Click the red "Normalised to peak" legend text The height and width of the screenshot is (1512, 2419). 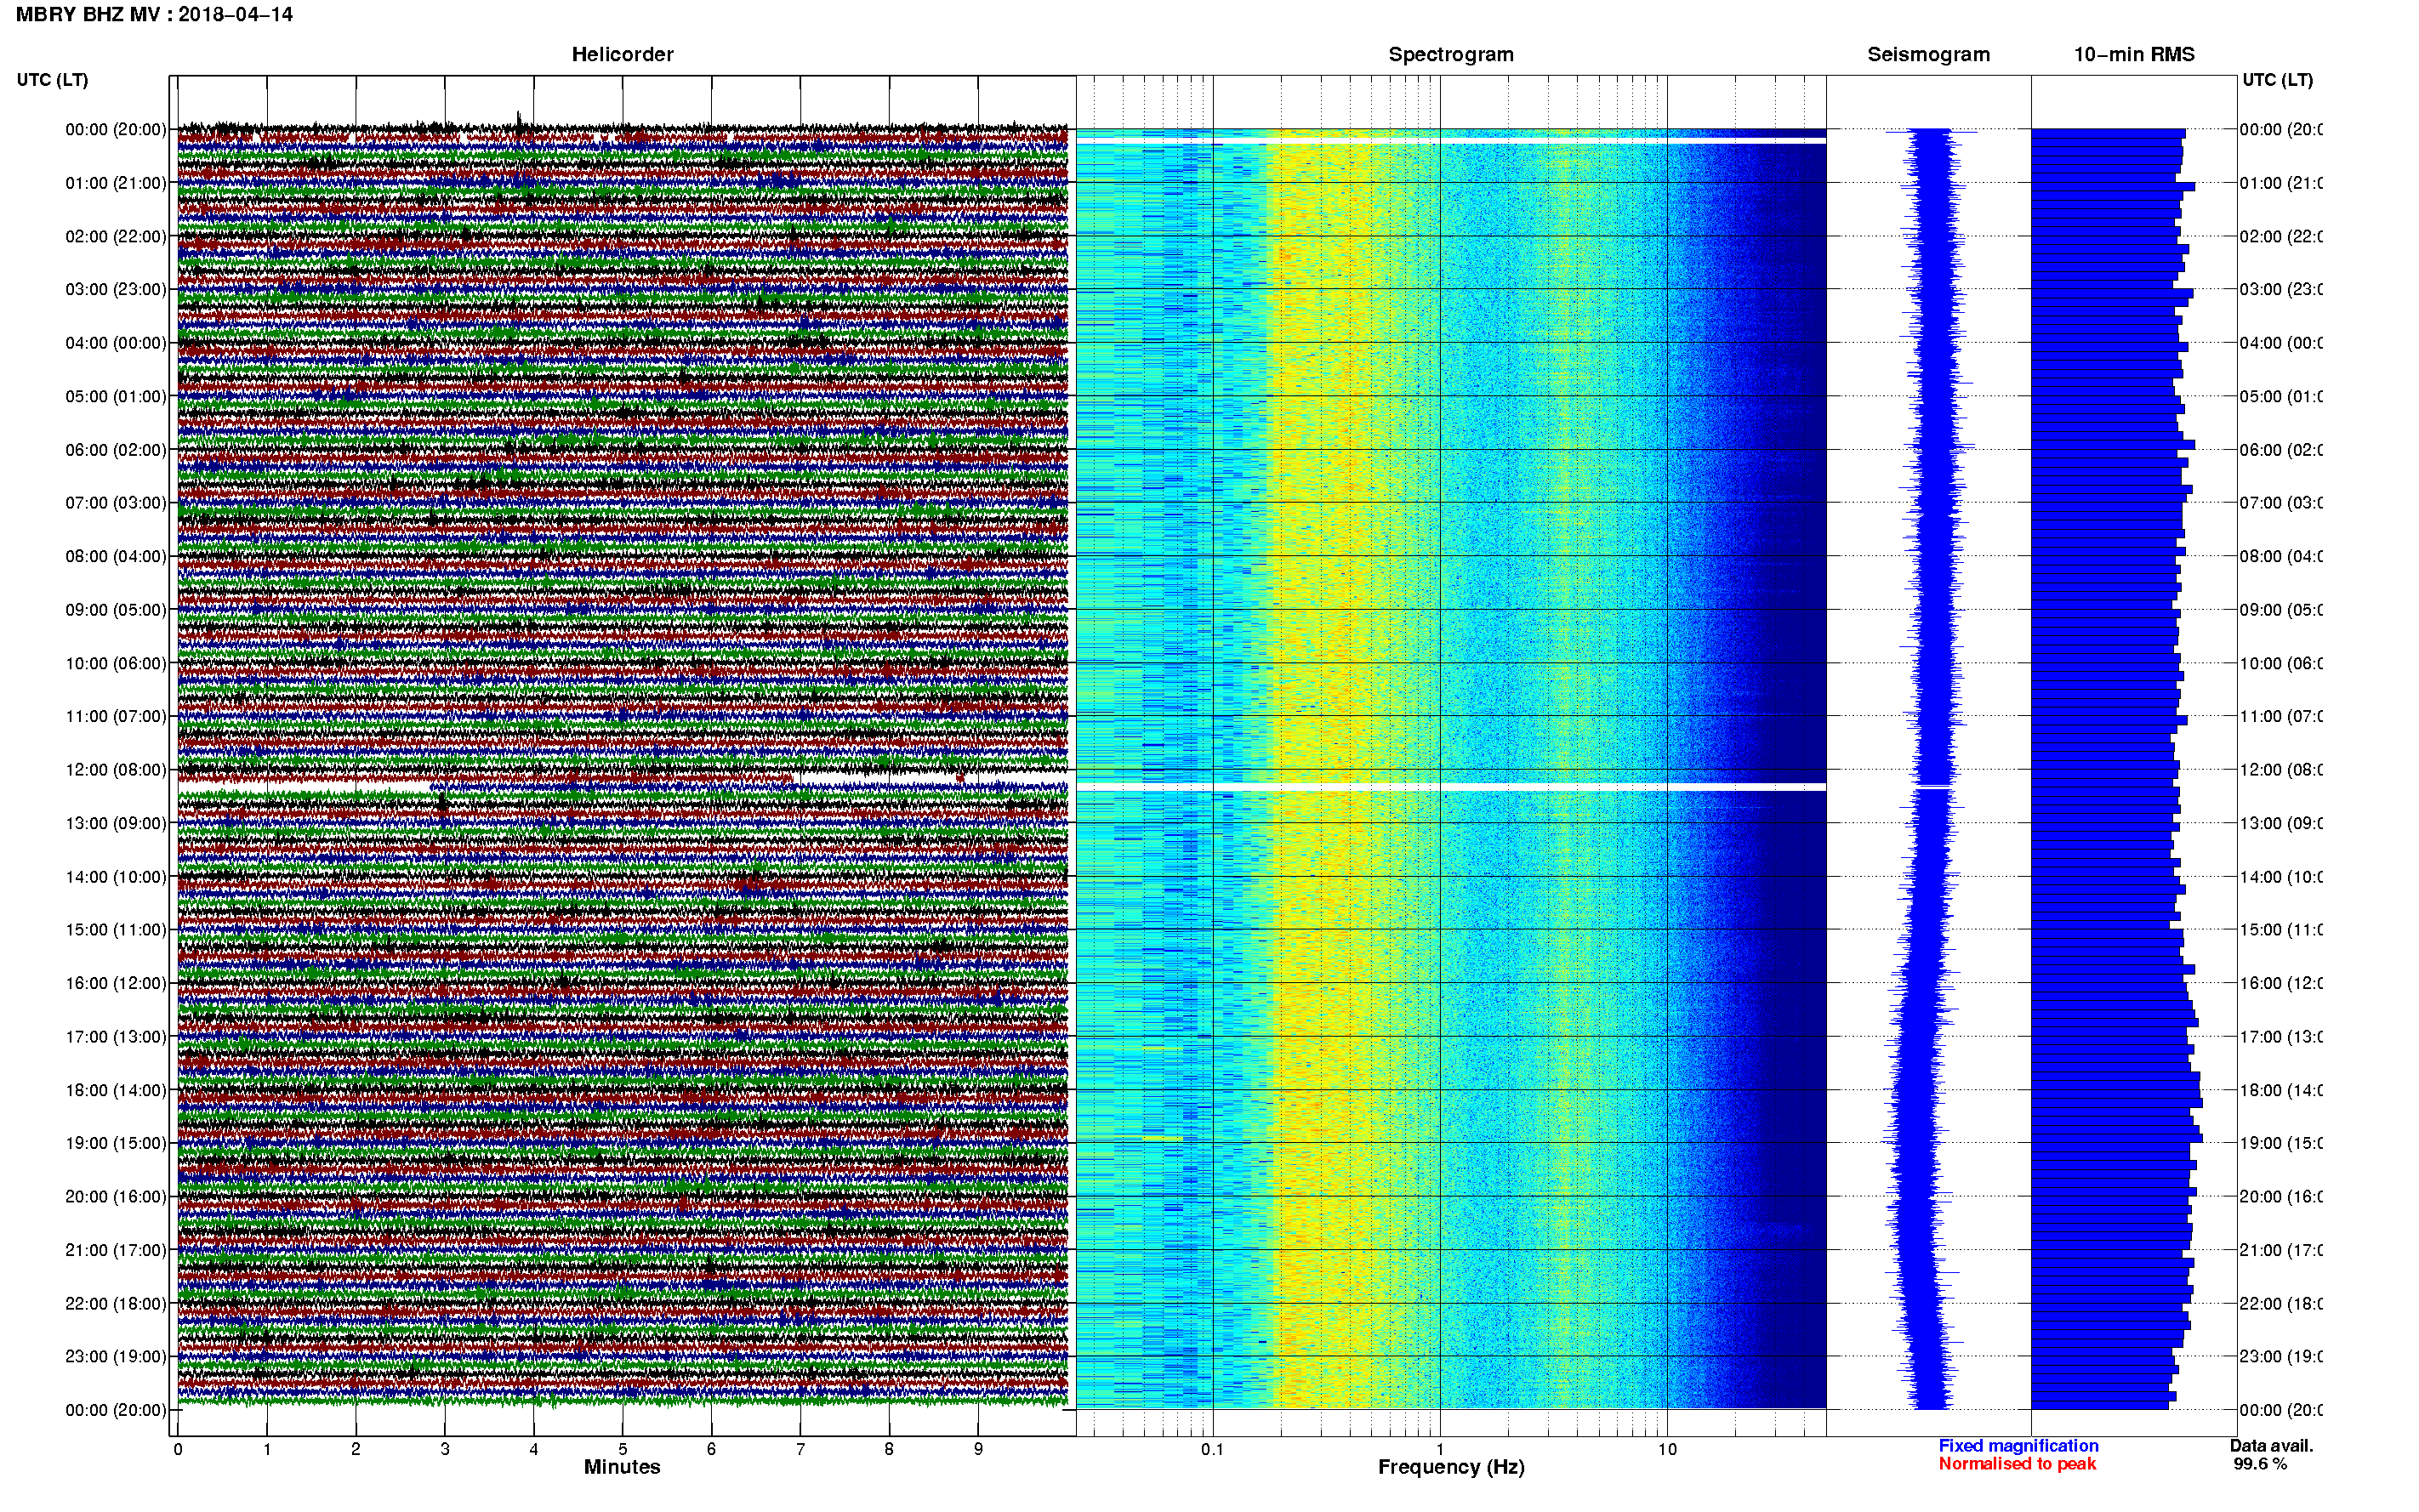coord(2017,1464)
